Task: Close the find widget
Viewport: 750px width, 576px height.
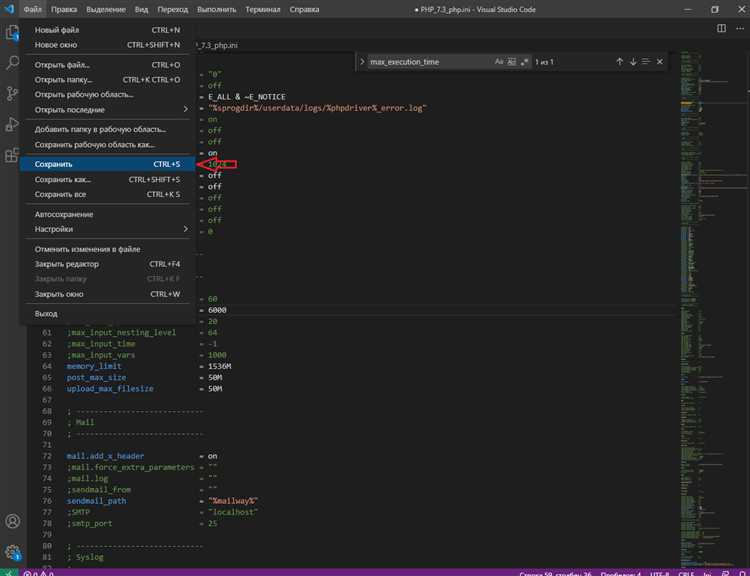Action: pos(660,62)
